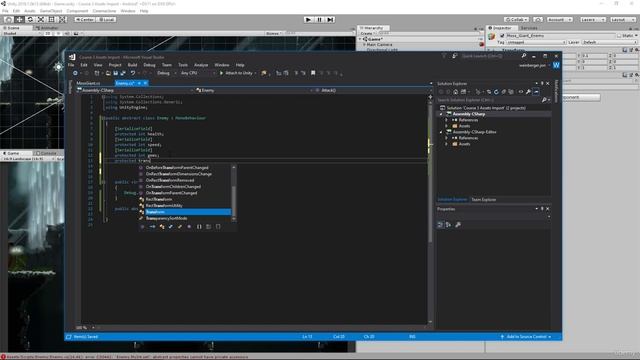Click the Save icon in Visual Studio toolbar
640x360 pixels.
(x=116, y=73)
